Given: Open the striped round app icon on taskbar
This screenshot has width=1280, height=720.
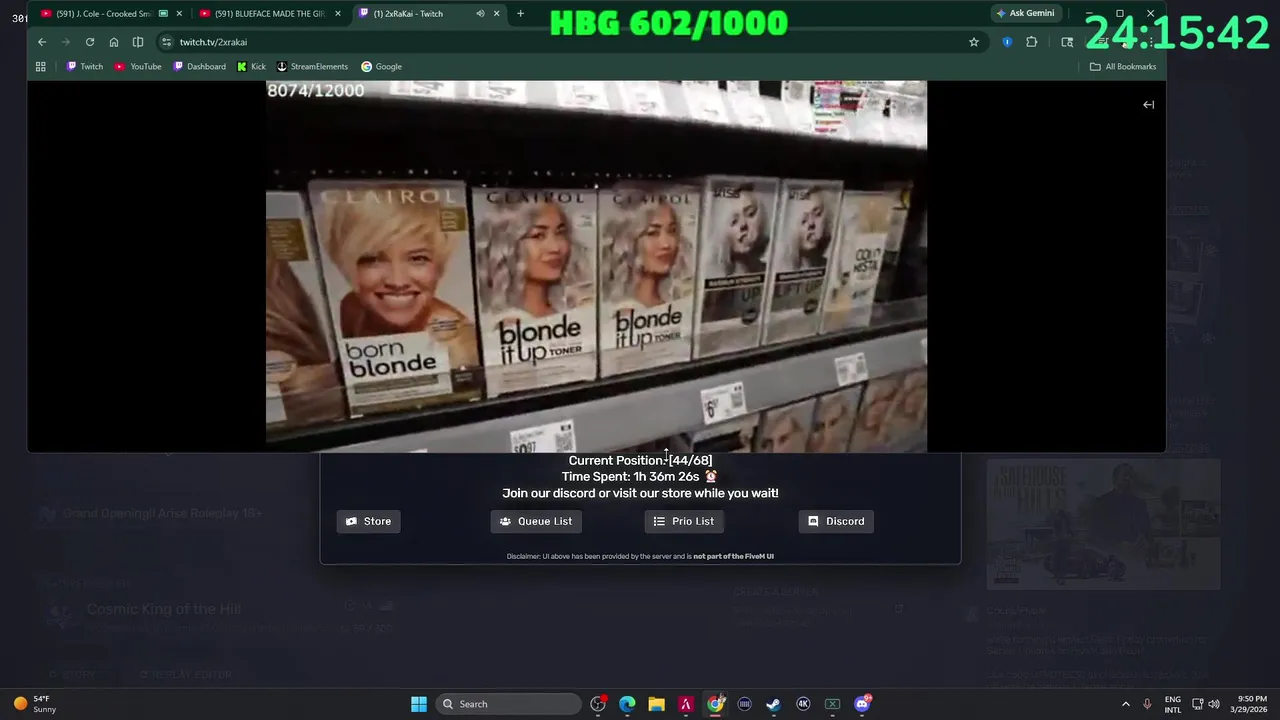Looking at the screenshot, I should point(744,704).
